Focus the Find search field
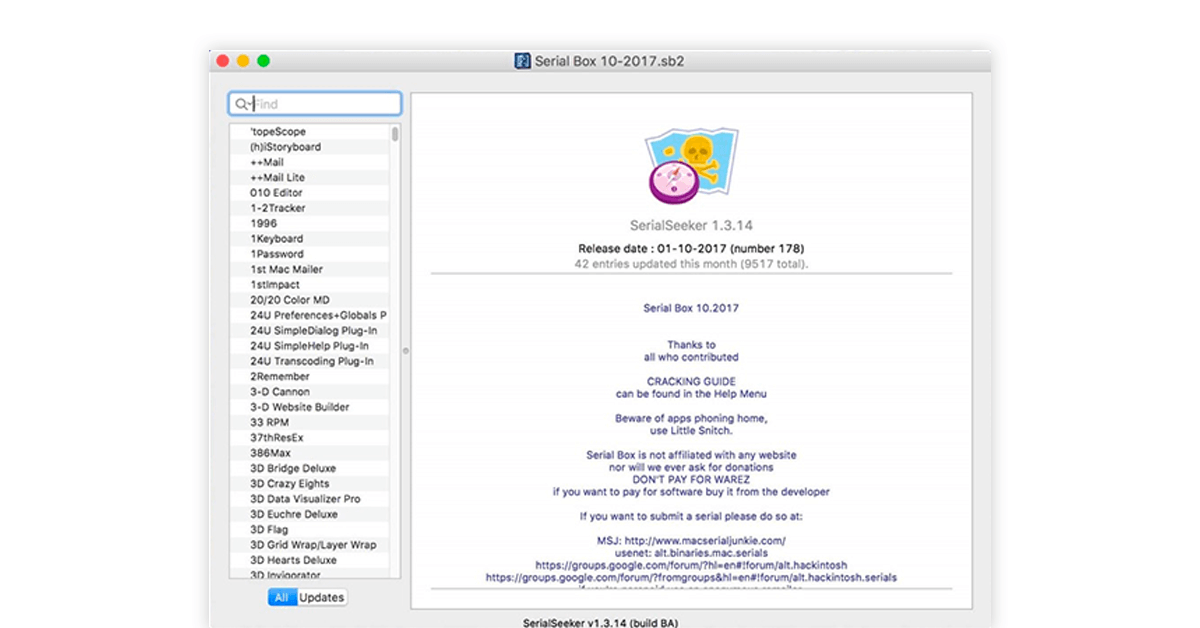Screen dimensions: 1200x628 315,104
